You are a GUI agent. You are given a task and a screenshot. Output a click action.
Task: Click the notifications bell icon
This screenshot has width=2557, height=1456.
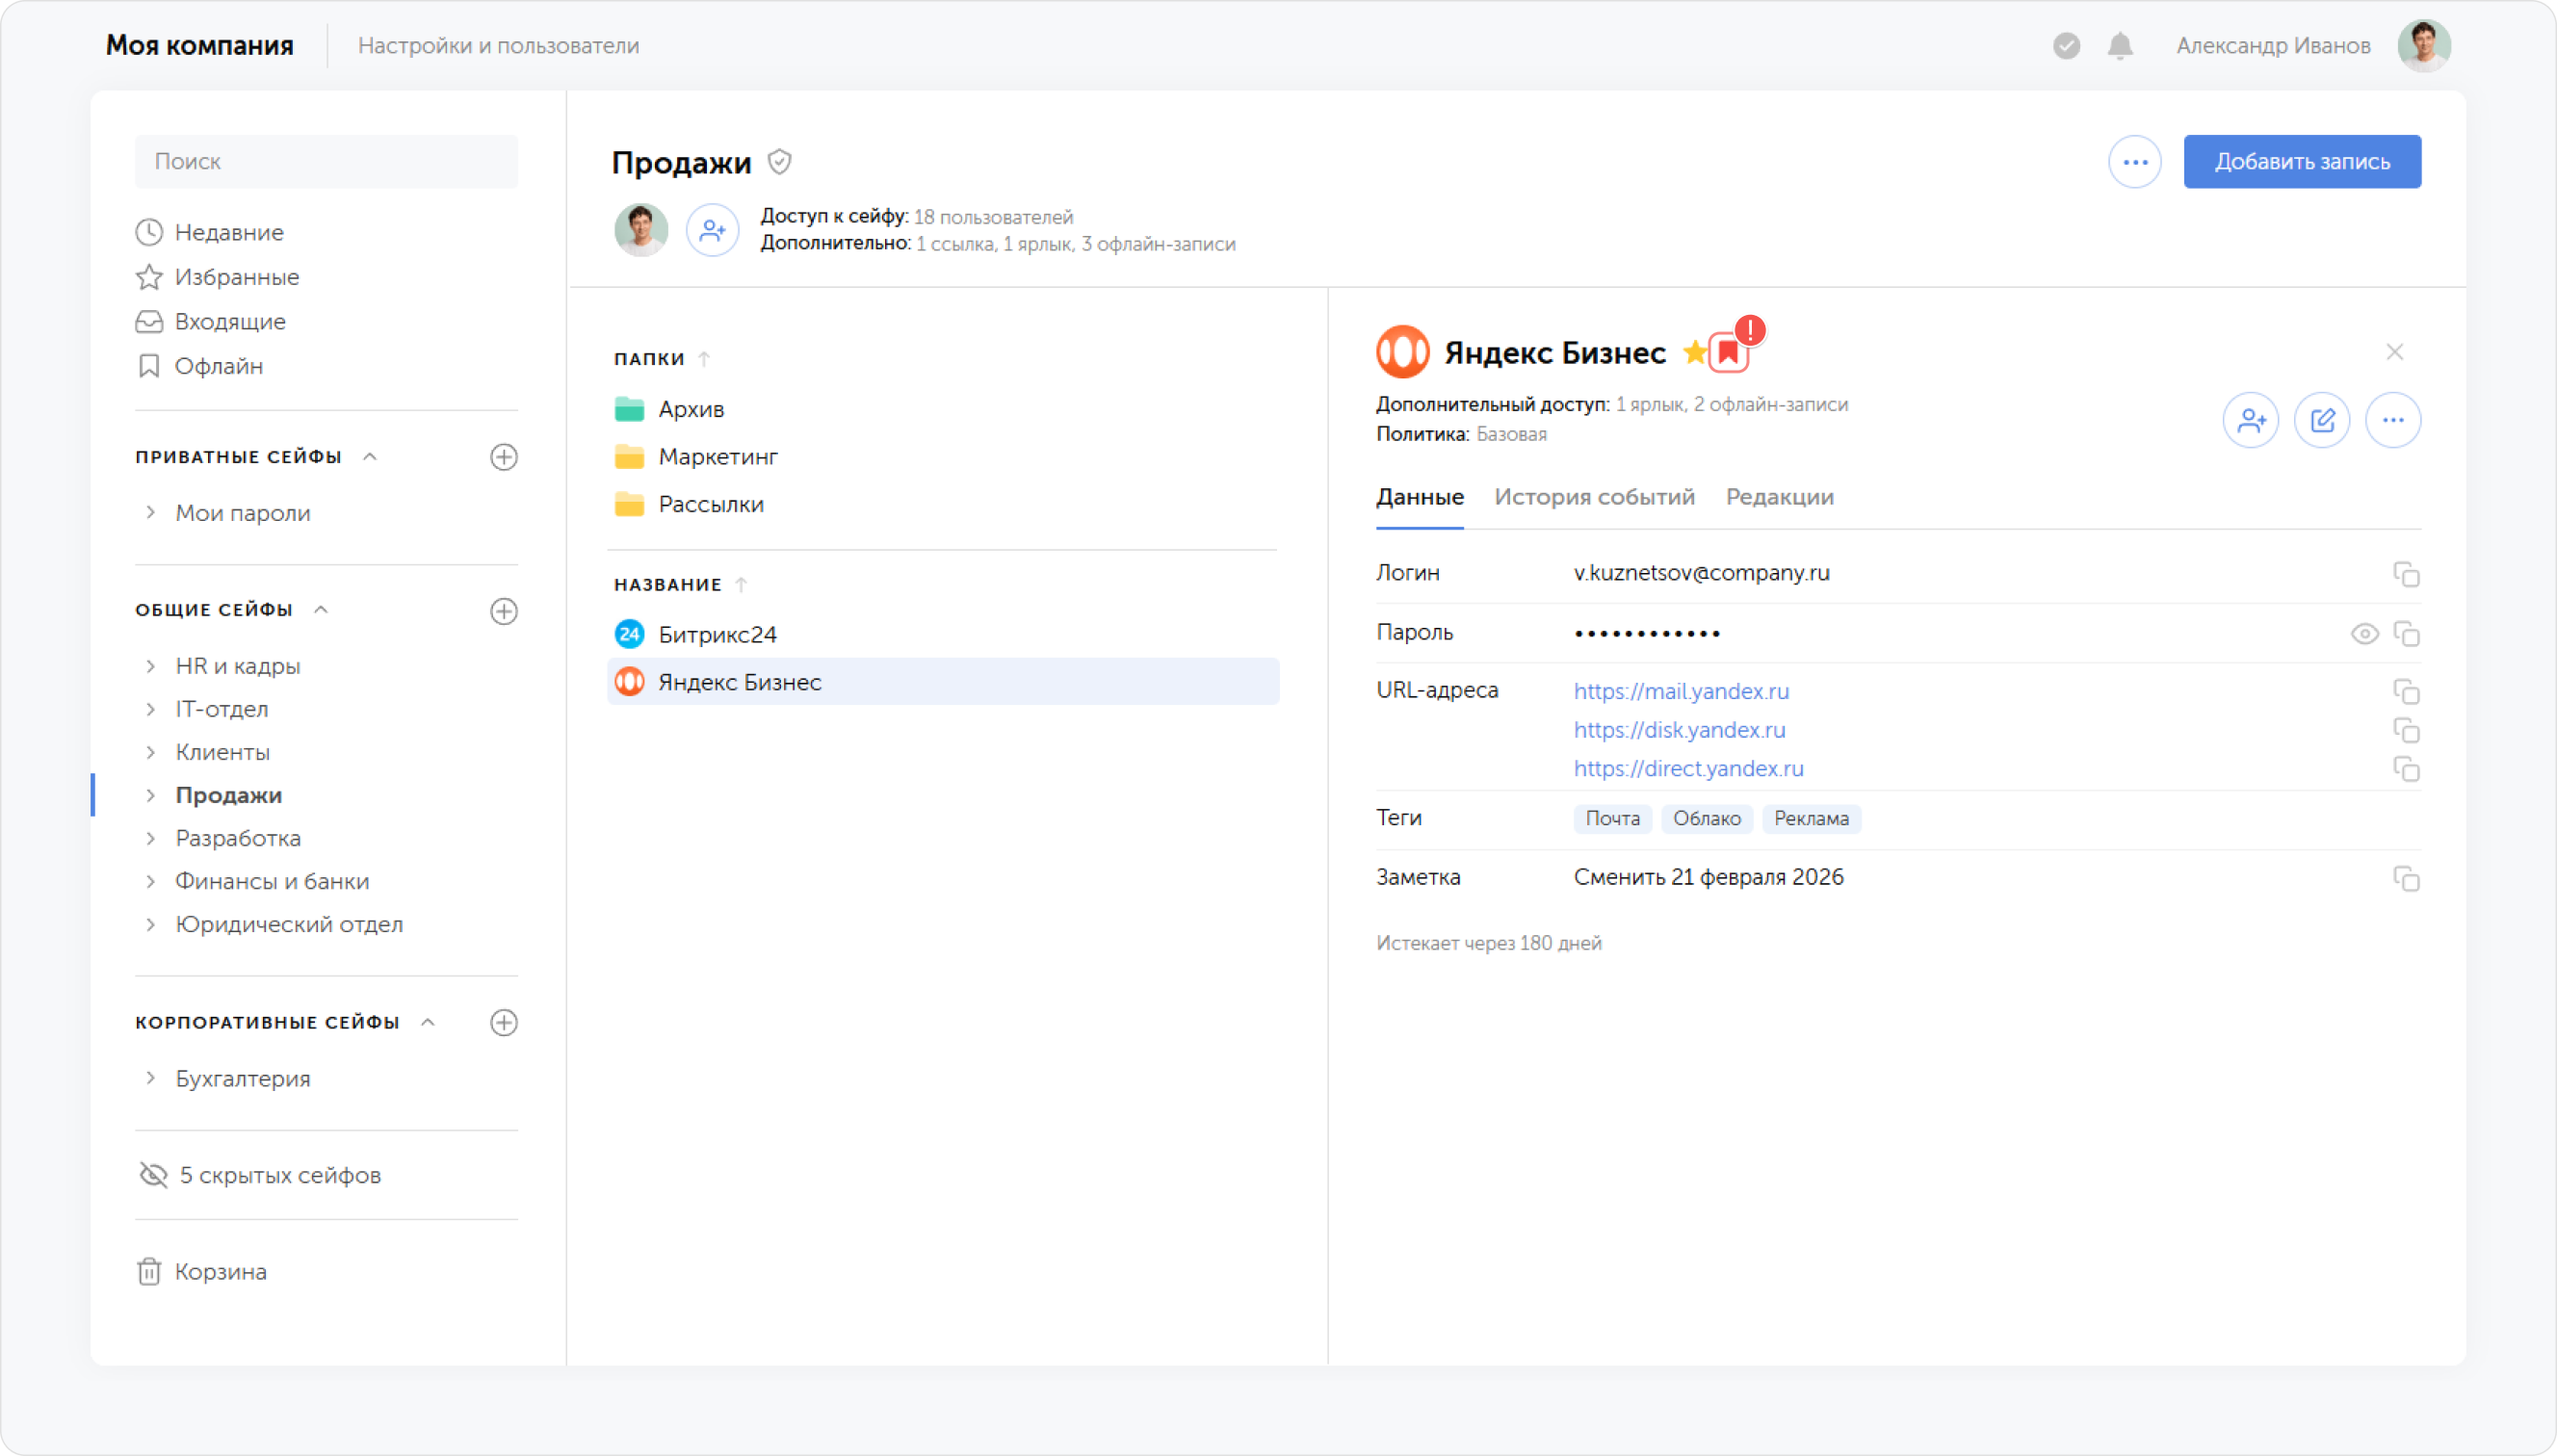click(2119, 46)
